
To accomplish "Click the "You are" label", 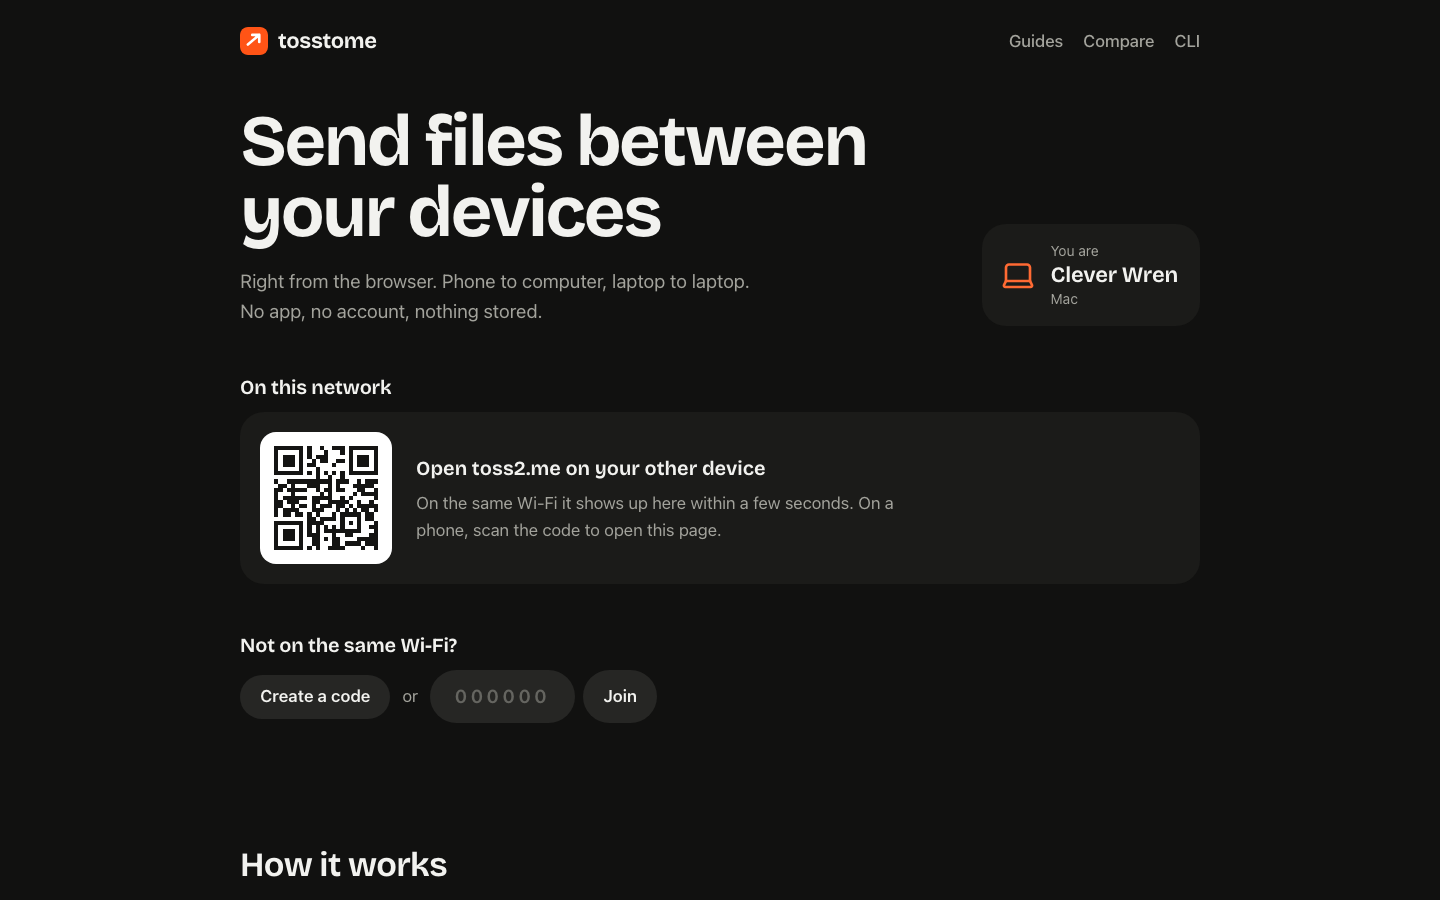I will tap(1074, 251).
